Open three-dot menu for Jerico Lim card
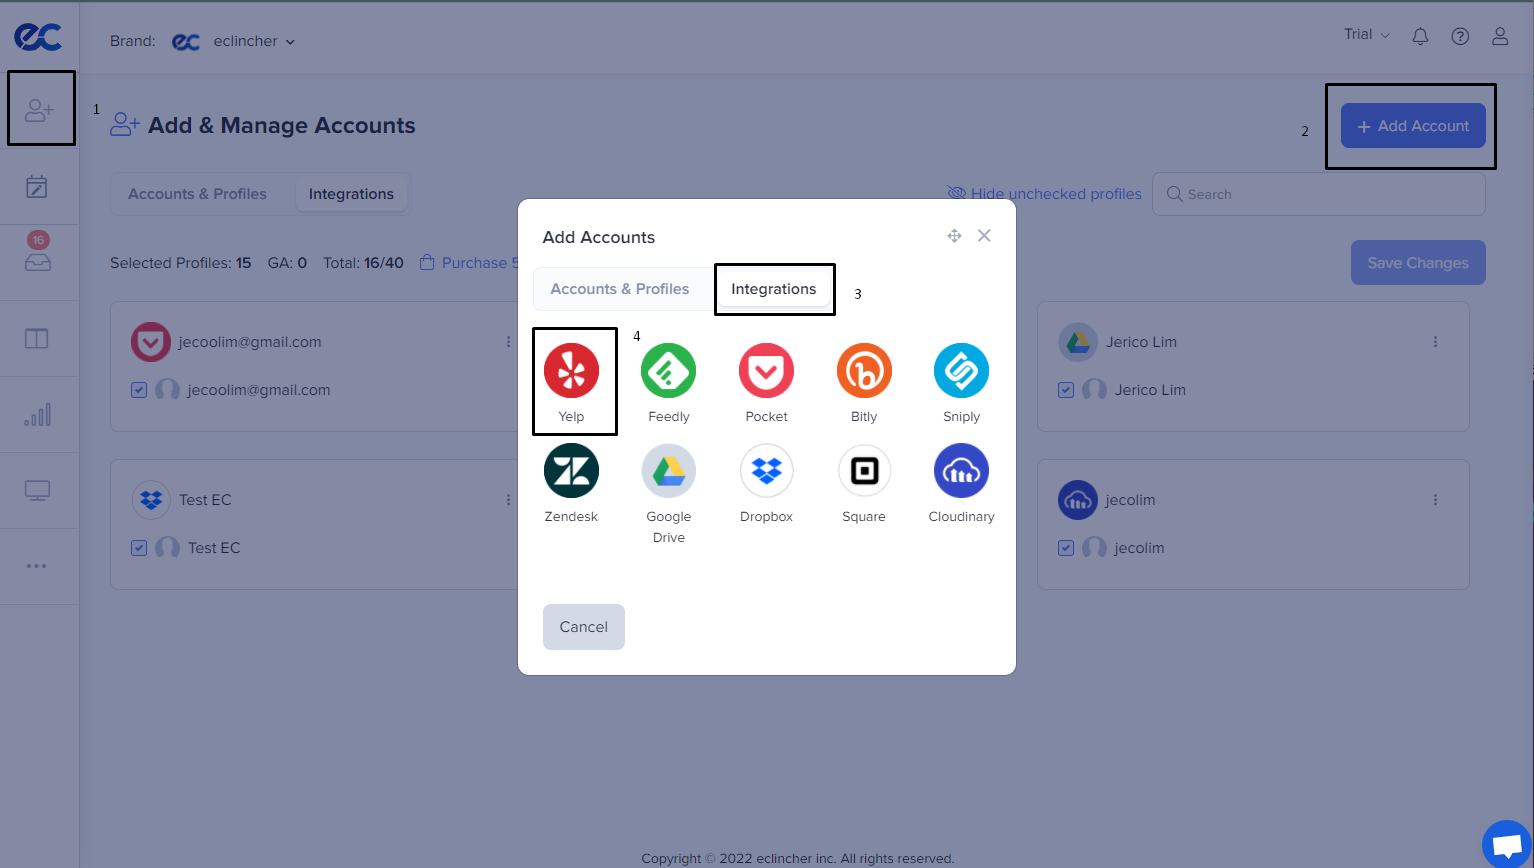 coord(1435,342)
